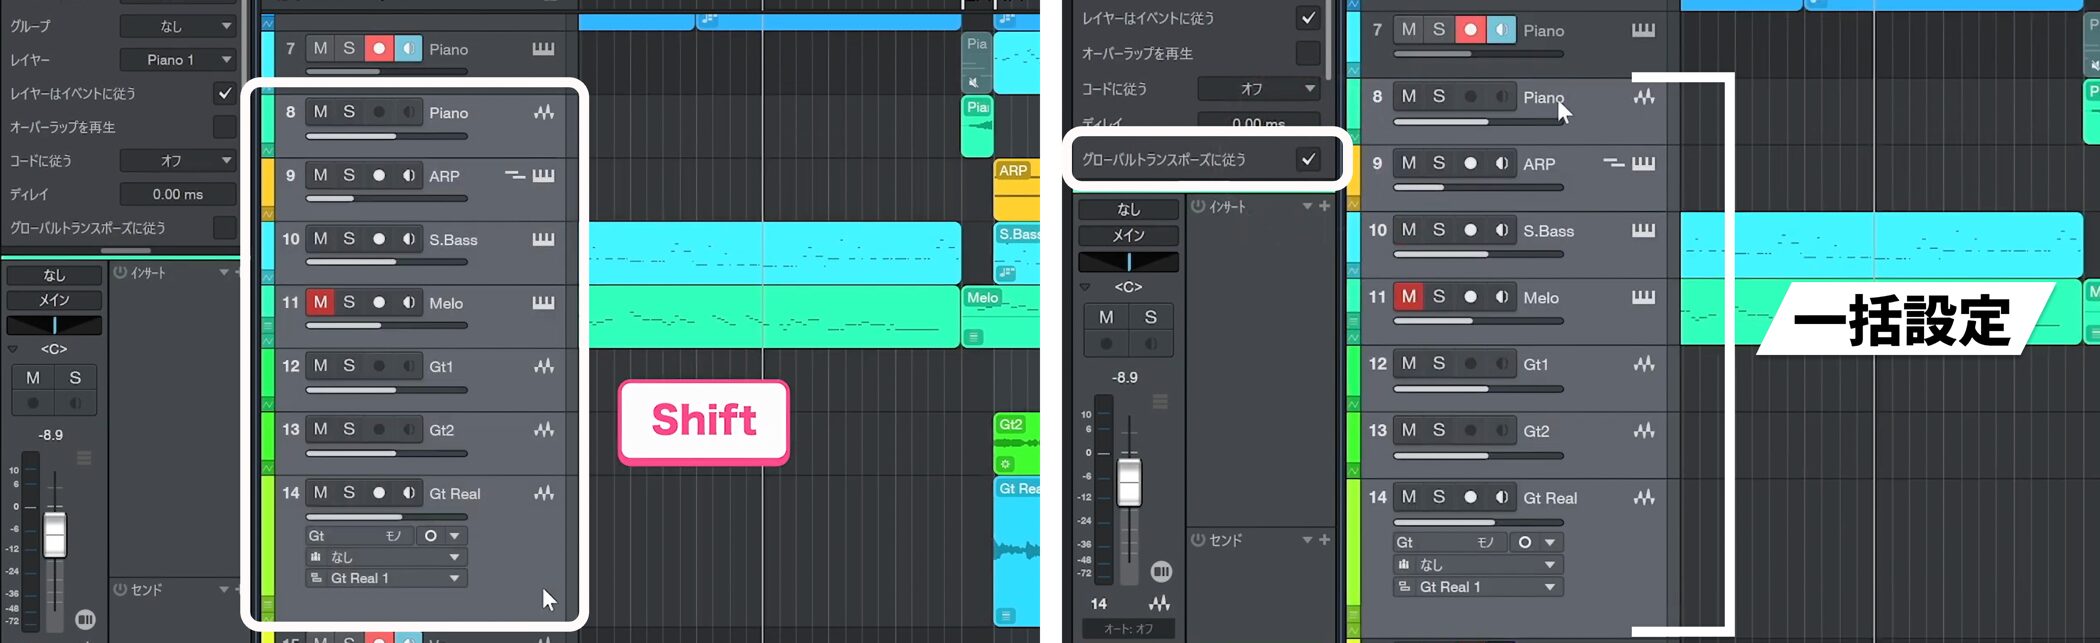Add an insert with the インサート plus icon
Screen dimensions: 2100x643
(x=1325, y=206)
